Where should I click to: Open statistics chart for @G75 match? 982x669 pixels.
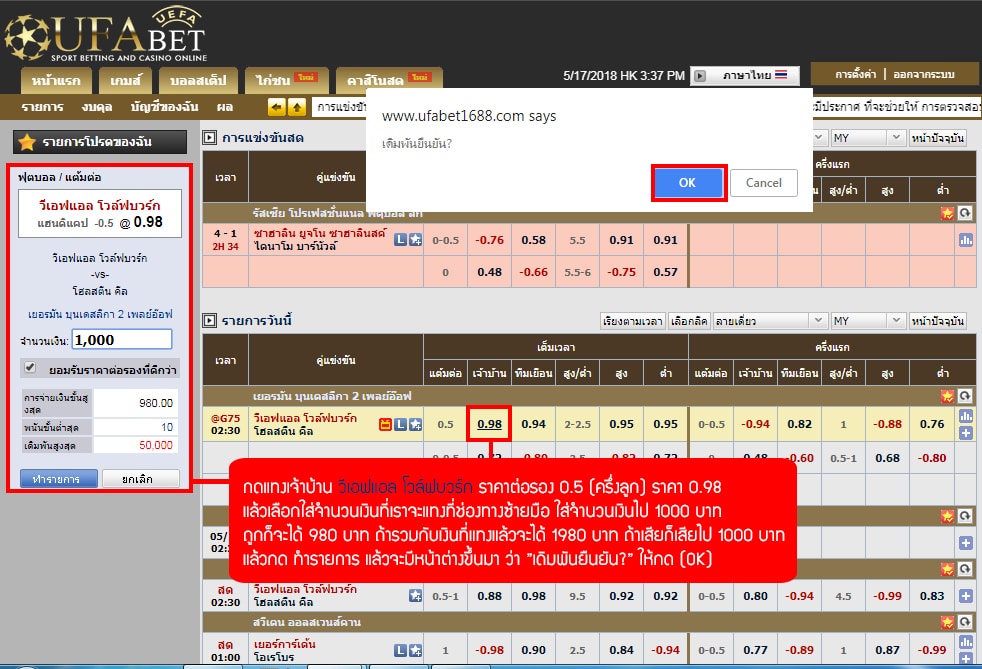click(966, 415)
